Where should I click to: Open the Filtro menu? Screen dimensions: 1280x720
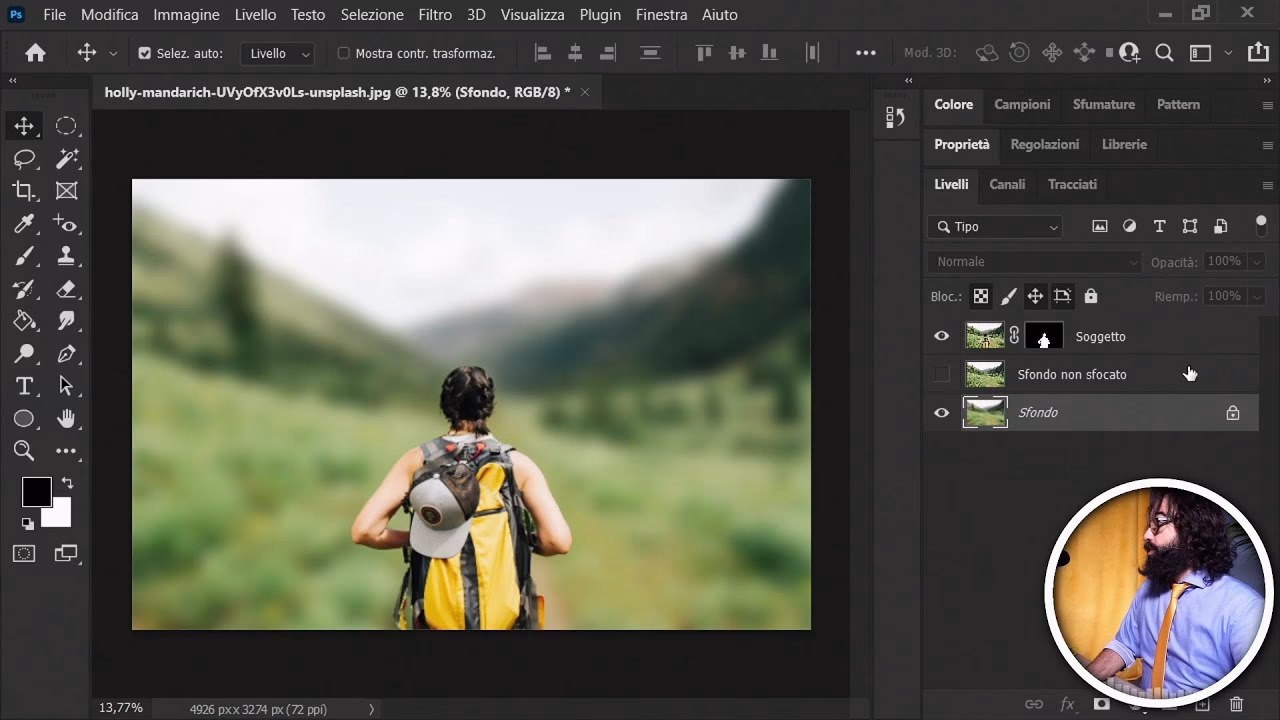point(434,14)
